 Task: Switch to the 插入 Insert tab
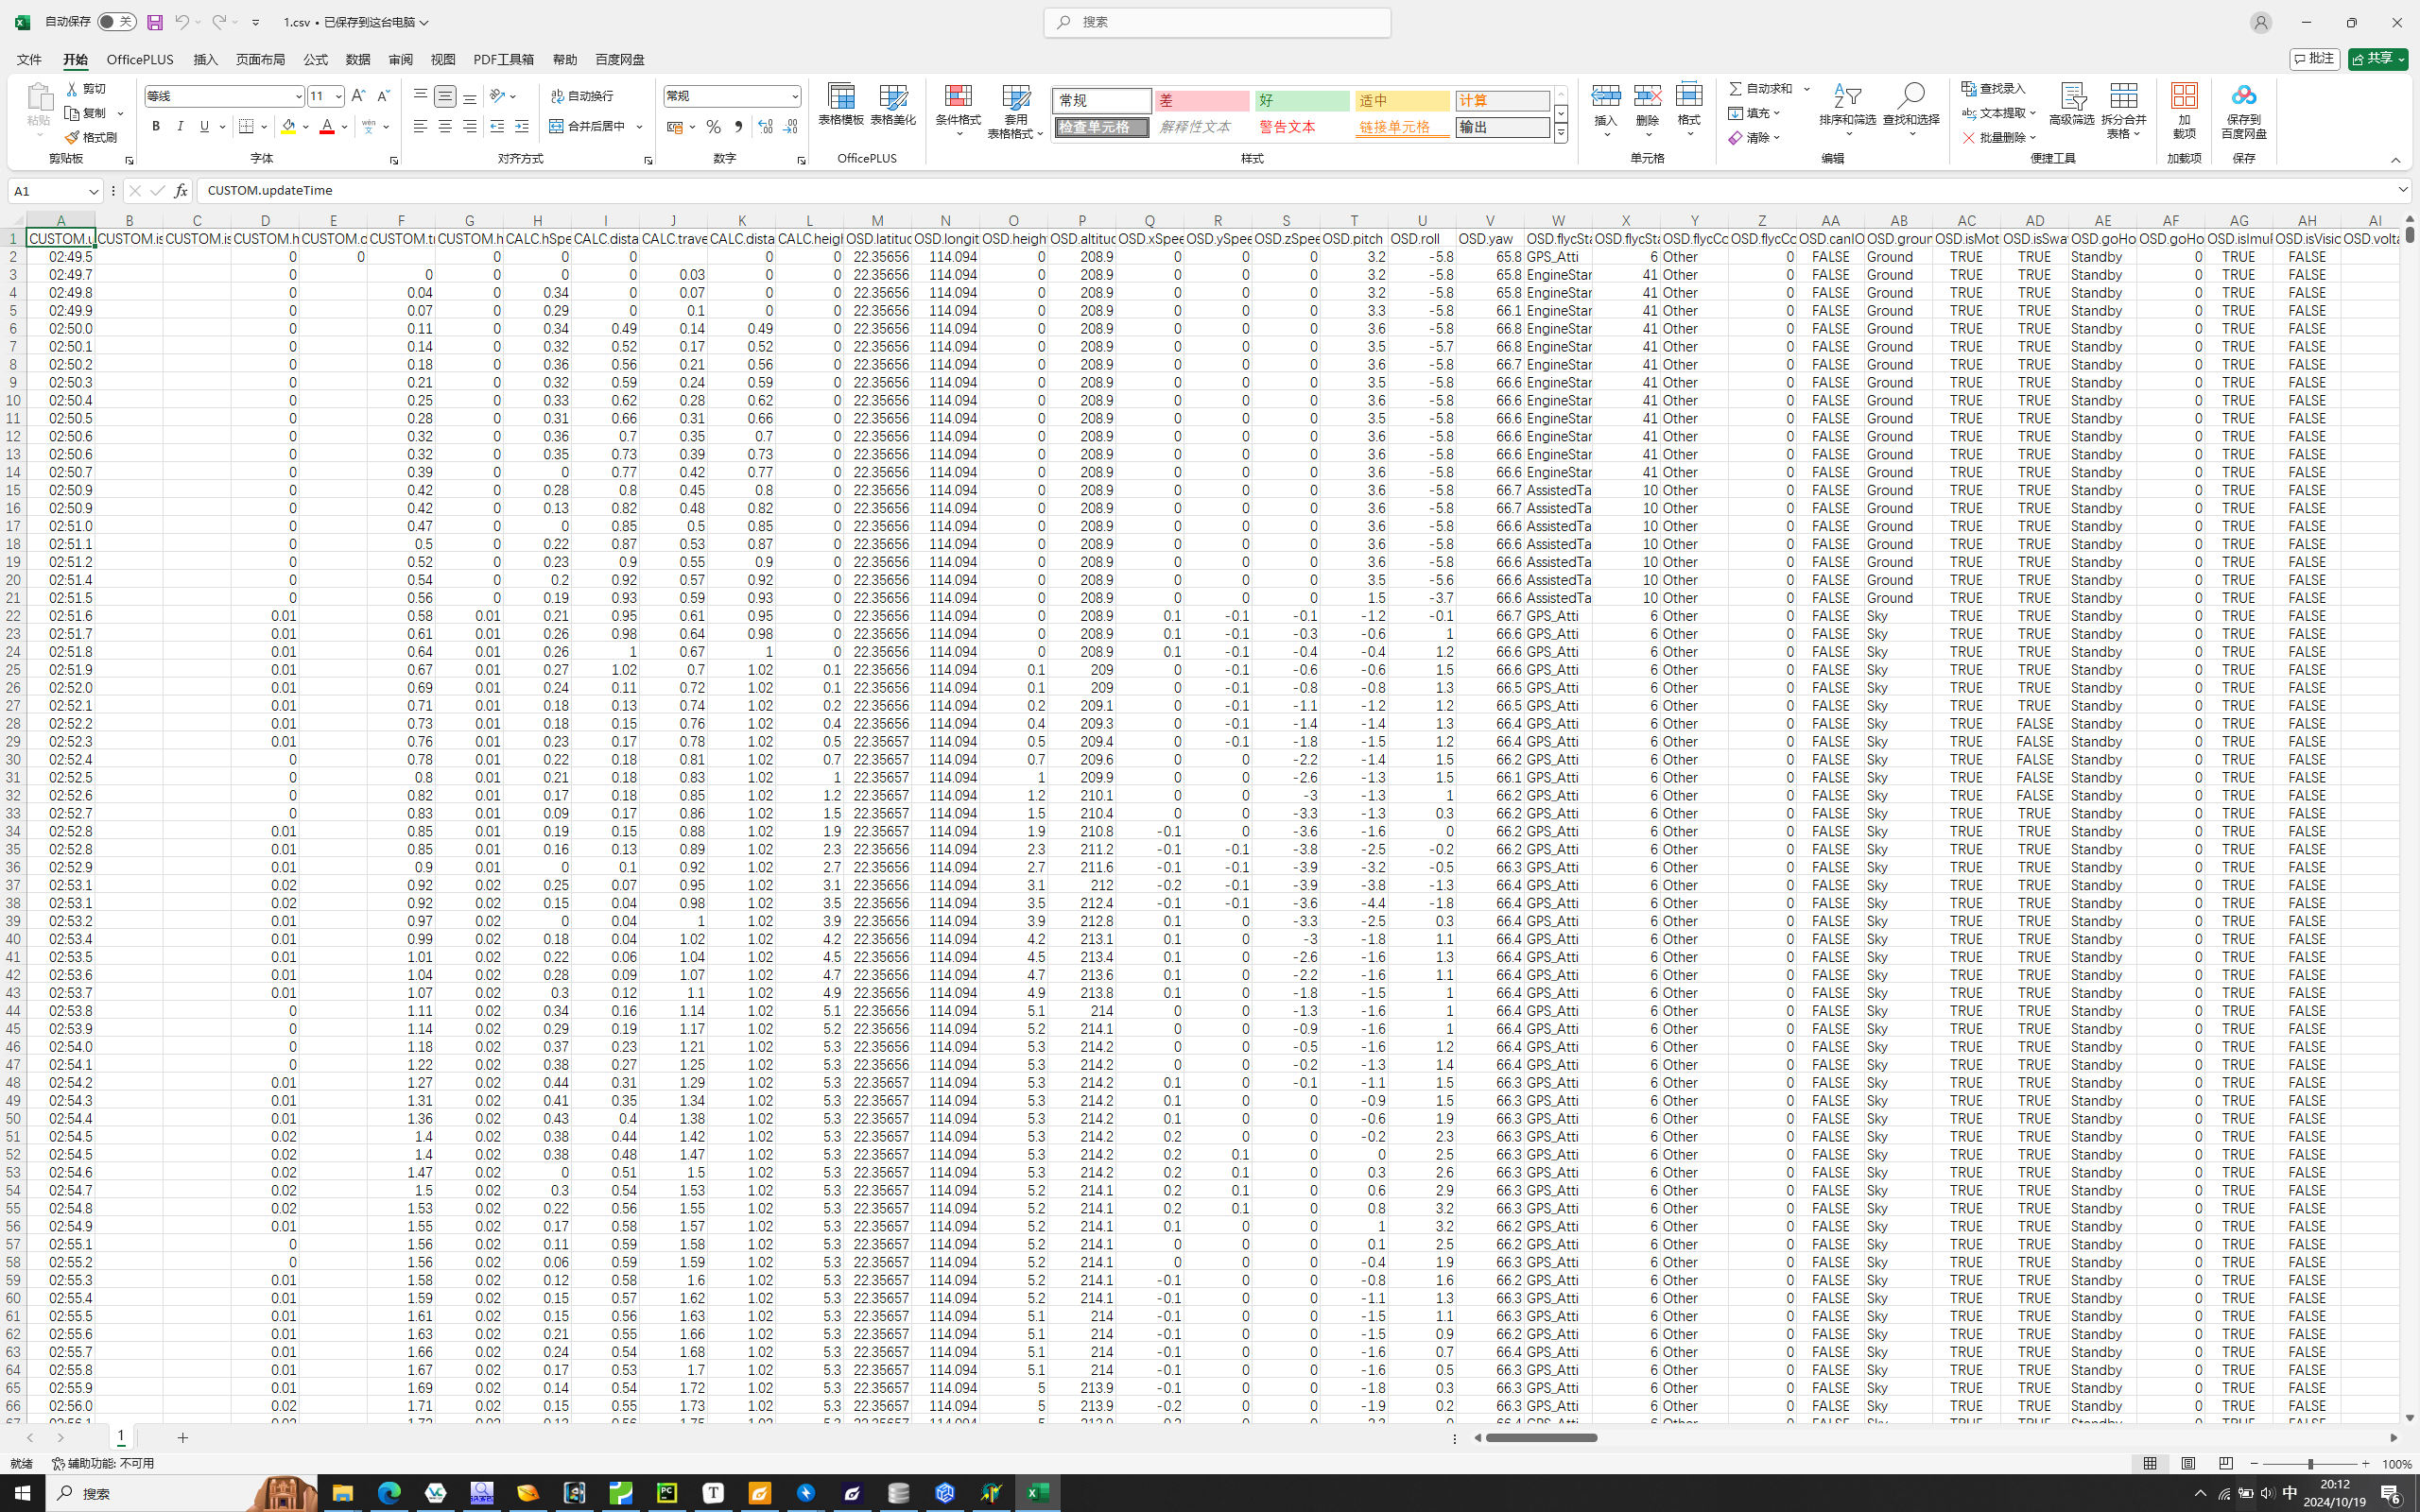pyautogui.click(x=205, y=60)
